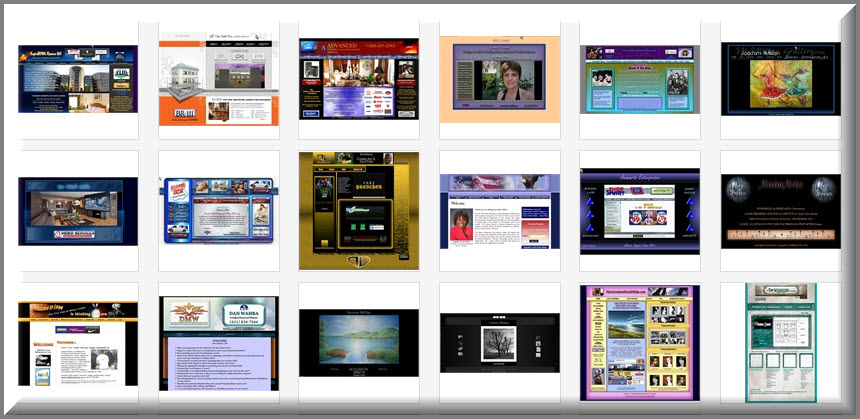Select the thumbnail with woman in red jacket
Image resolution: width=860 pixels, height=419 pixels.
pyautogui.click(x=500, y=211)
